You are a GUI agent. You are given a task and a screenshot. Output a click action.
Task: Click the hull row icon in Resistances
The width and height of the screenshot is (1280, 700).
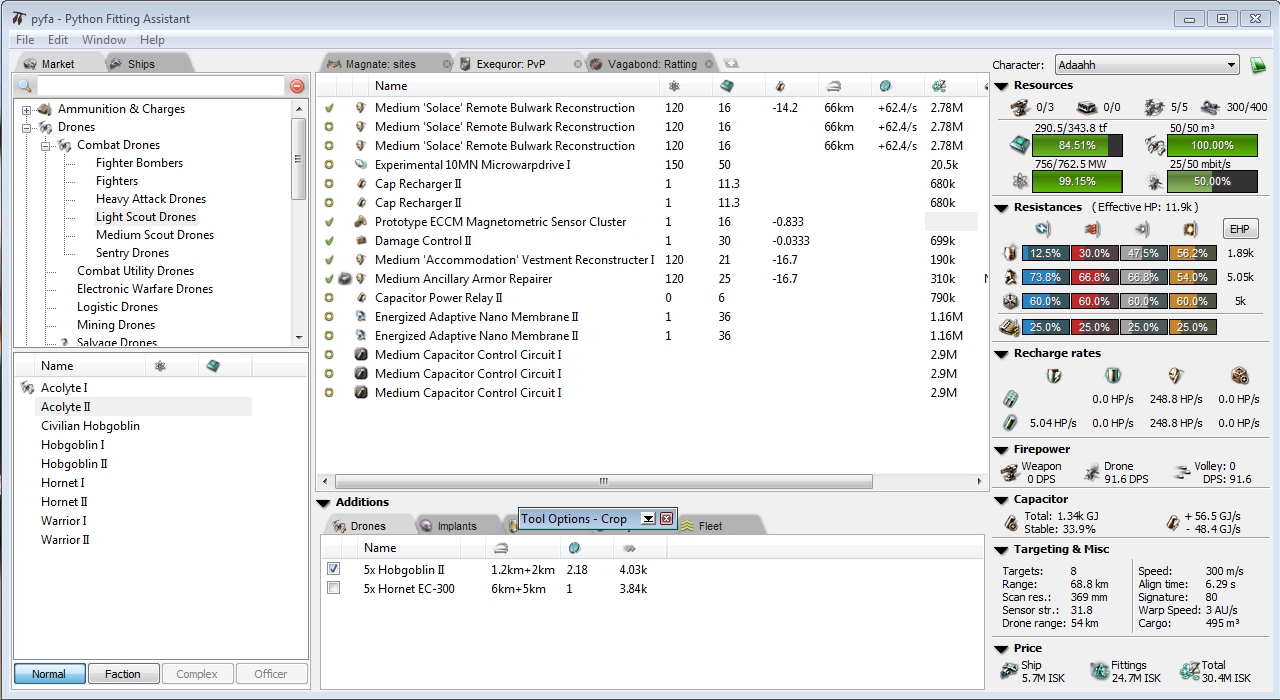point(1010,301)
